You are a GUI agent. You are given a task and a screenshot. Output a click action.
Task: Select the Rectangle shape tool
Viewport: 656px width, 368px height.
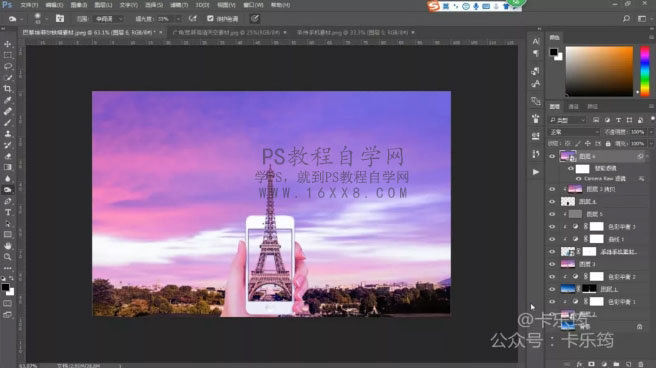pos(8,235)
